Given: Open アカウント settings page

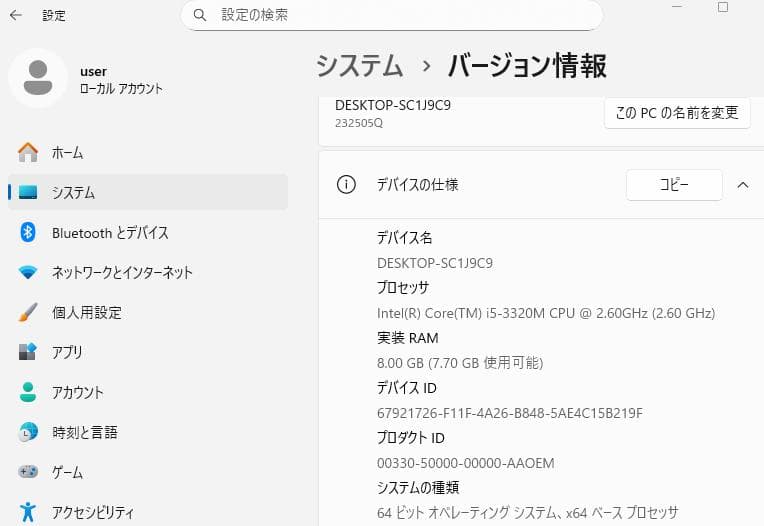Looking at the screenshot, I should [x=148, y=392].
